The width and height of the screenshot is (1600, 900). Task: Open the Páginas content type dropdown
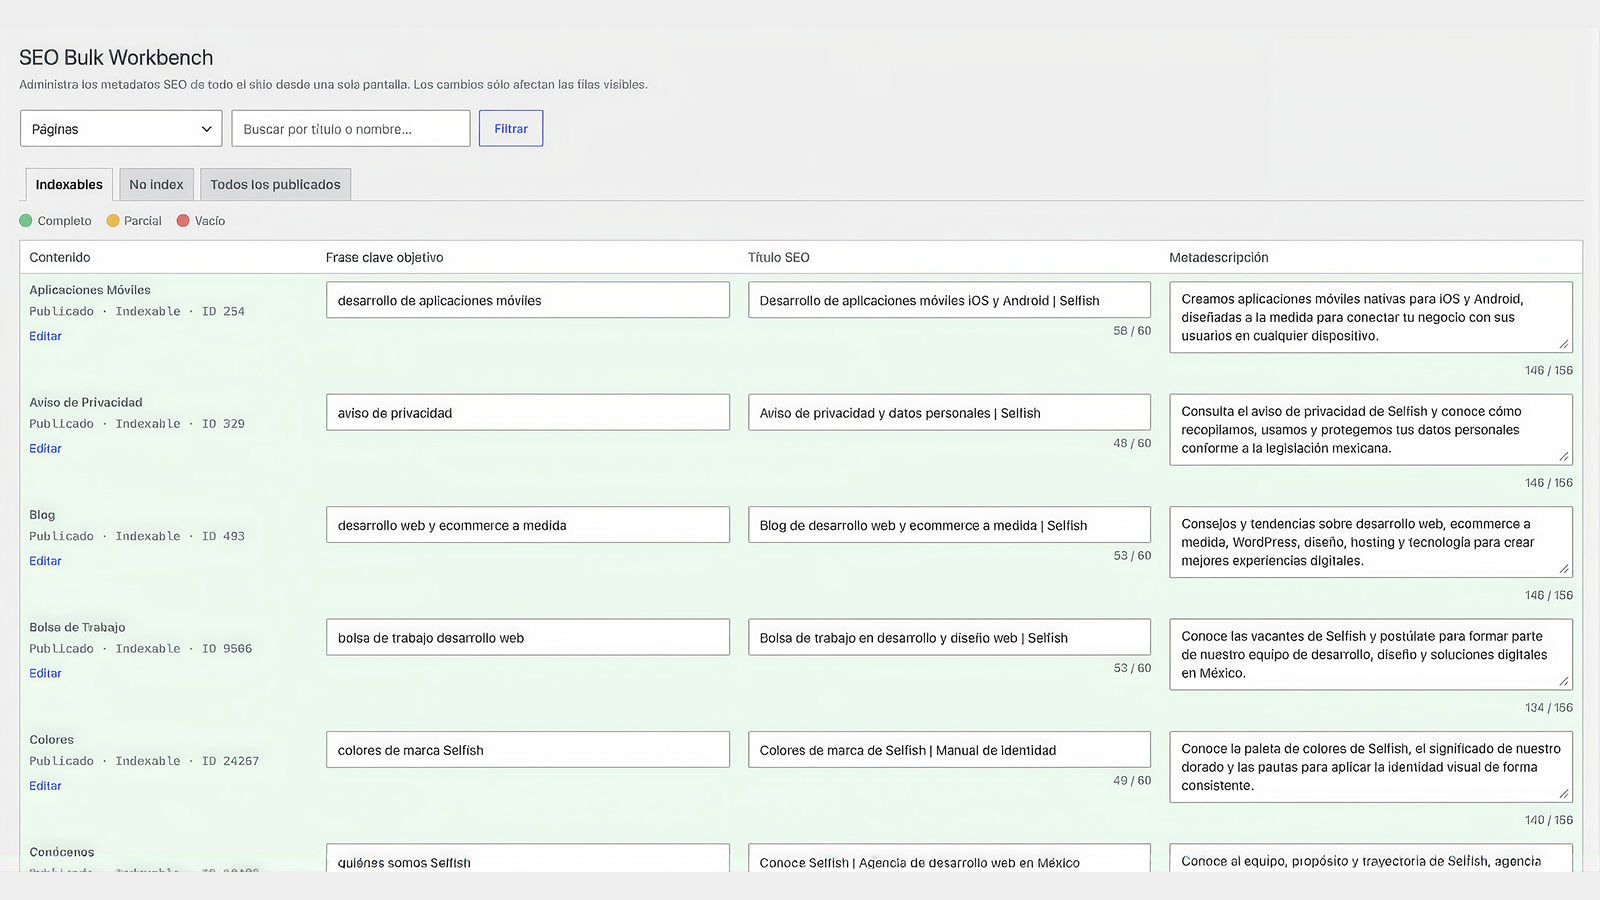(121, 128)
